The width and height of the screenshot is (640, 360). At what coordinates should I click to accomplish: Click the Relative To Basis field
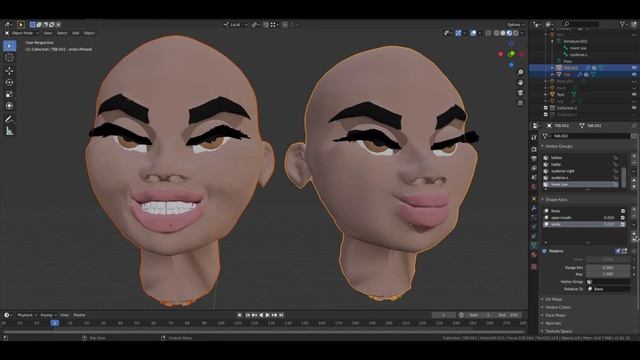tap(608, 289)
